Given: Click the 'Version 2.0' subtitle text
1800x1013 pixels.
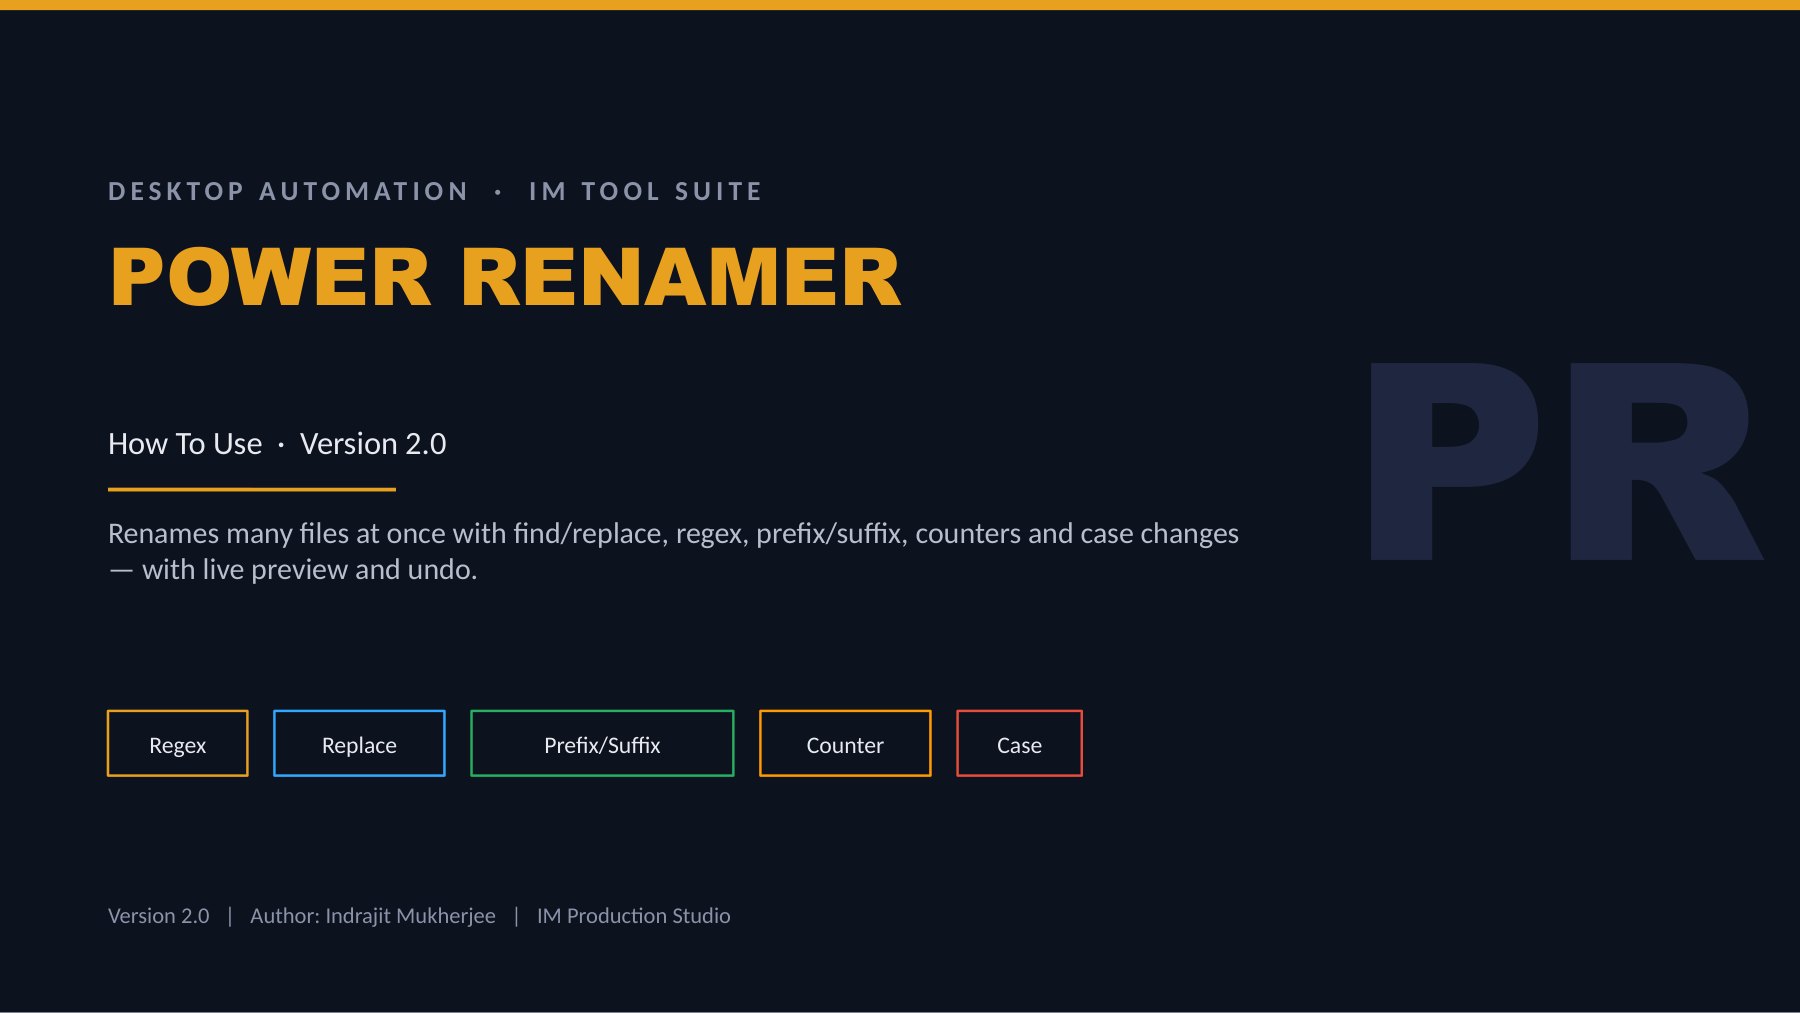Looking at the screenshot, I should [x=373, y=443].
